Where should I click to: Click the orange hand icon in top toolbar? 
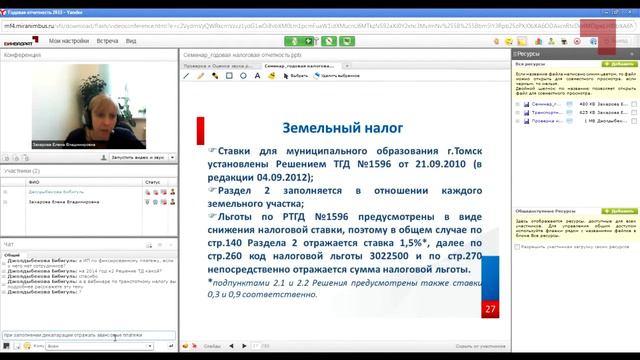(x=496, y=41)
